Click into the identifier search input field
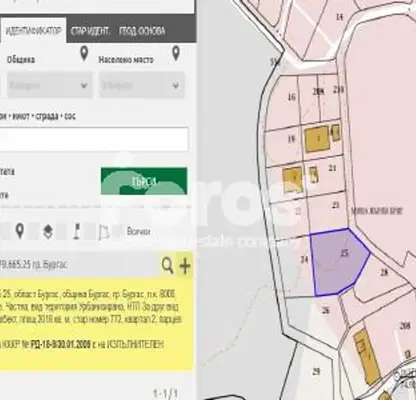This screenshot has height=400, width=416. pos(94,139)
